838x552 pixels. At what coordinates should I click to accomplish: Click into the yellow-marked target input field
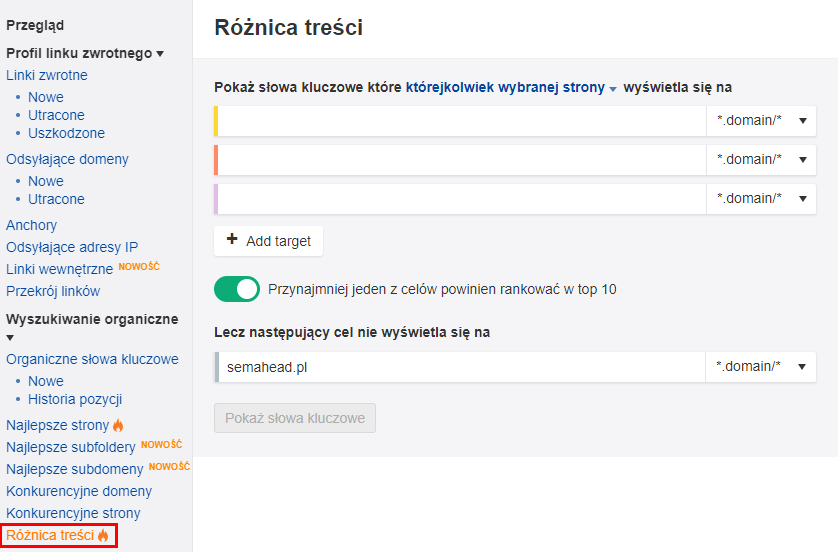462,121
